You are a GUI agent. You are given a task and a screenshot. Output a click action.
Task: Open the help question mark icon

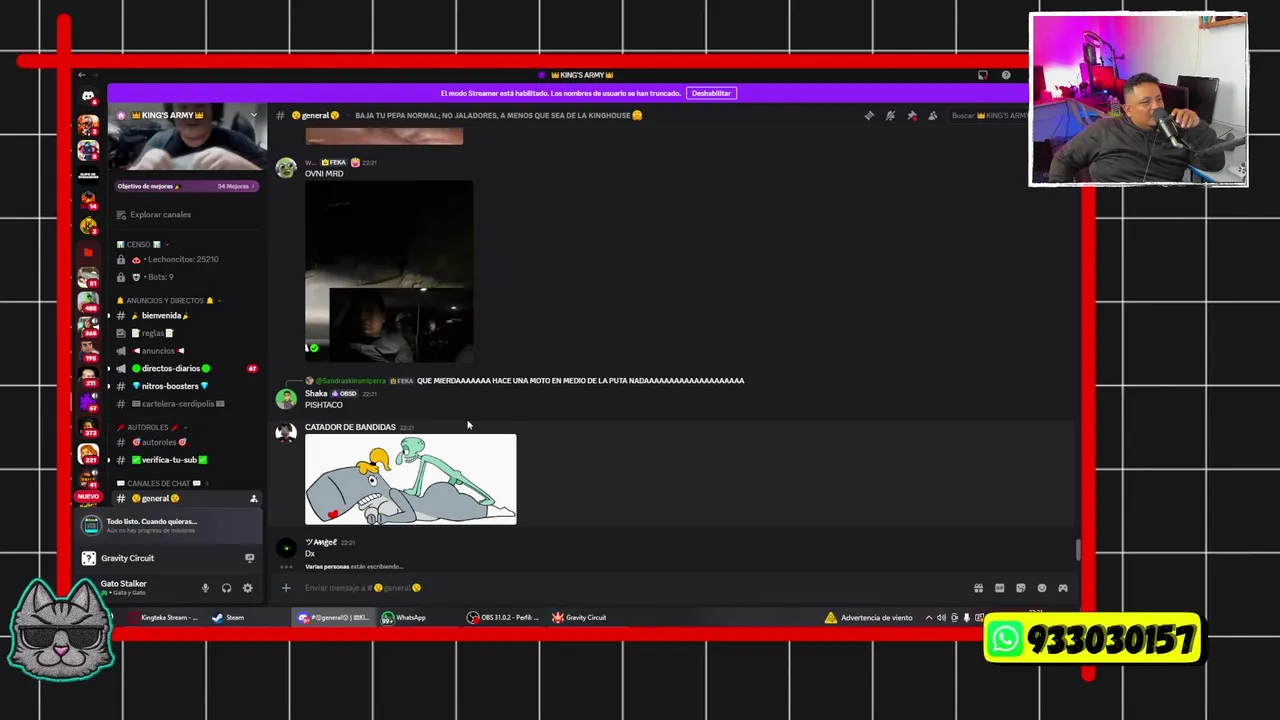click(x=1006, y=75)
